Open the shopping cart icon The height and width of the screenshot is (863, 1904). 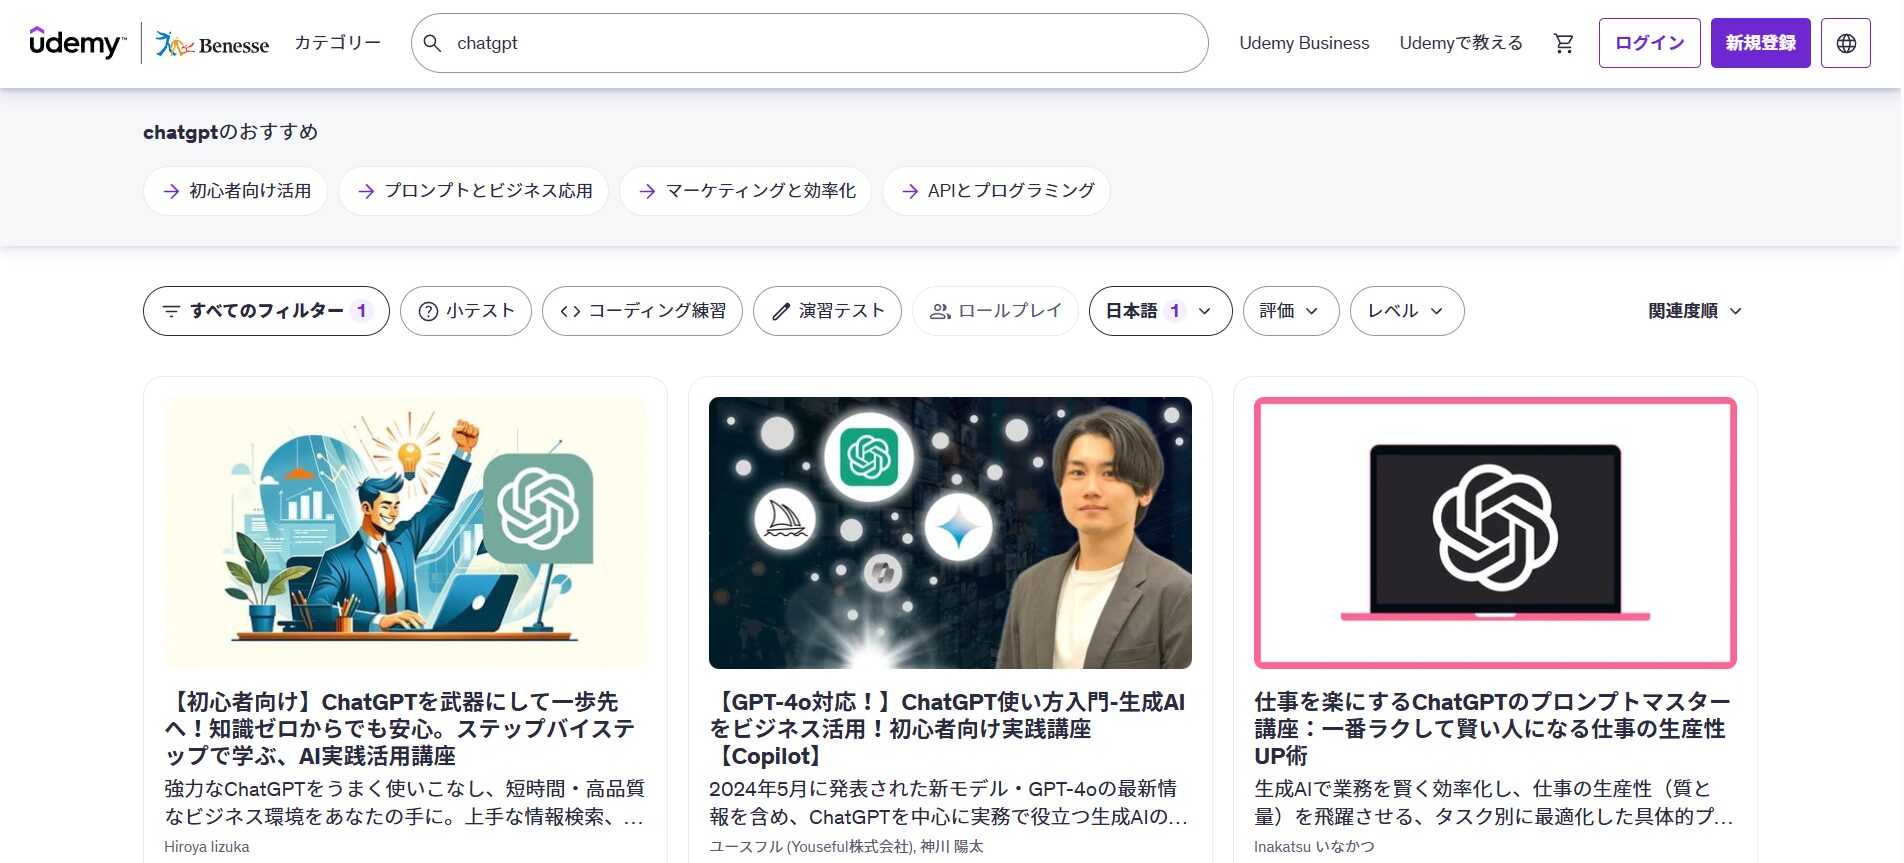pyautogui.click(x=1564, y=43)
